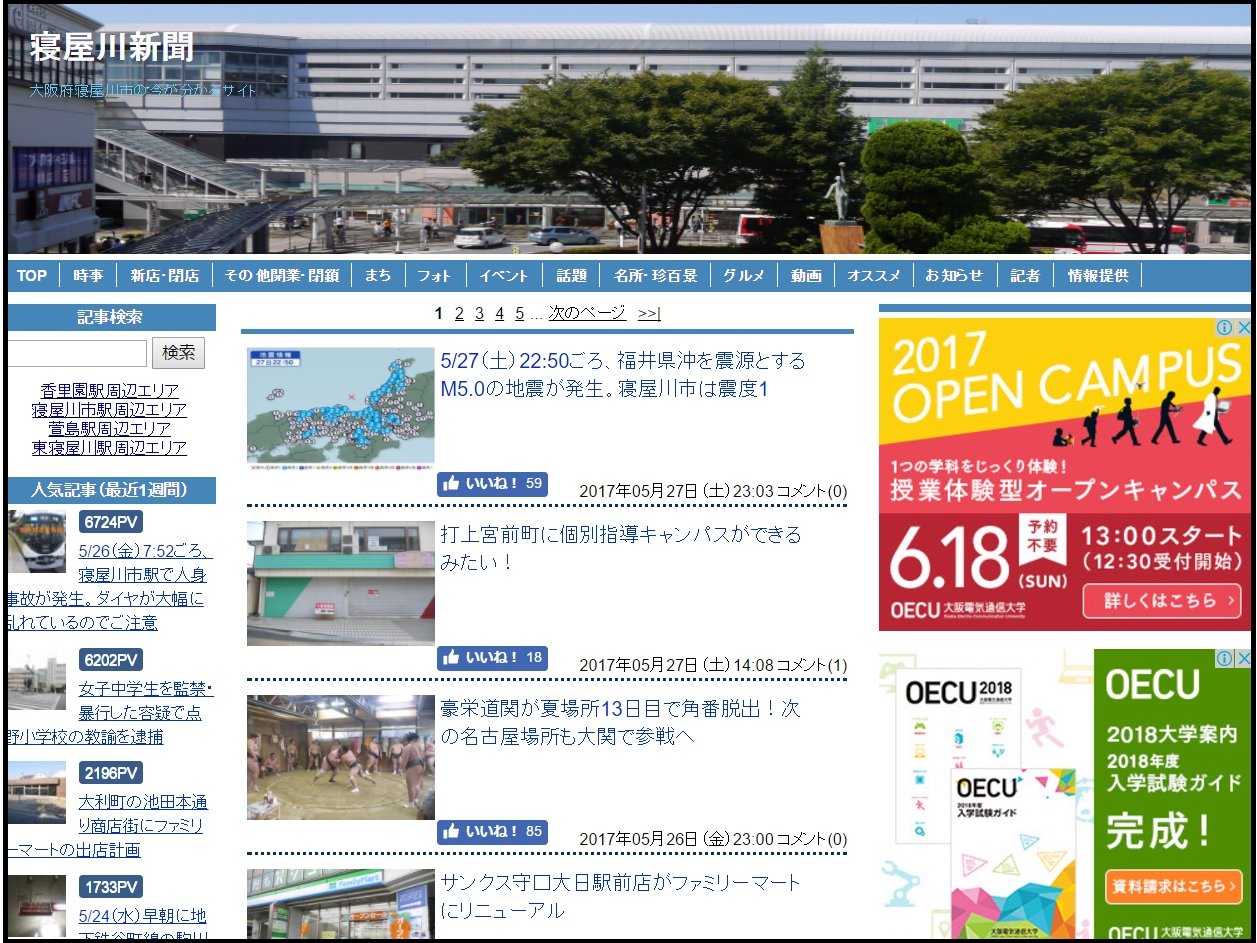Open the 情報提供 menu item
Screen dimensions: 1257x943
(1098, 276)
